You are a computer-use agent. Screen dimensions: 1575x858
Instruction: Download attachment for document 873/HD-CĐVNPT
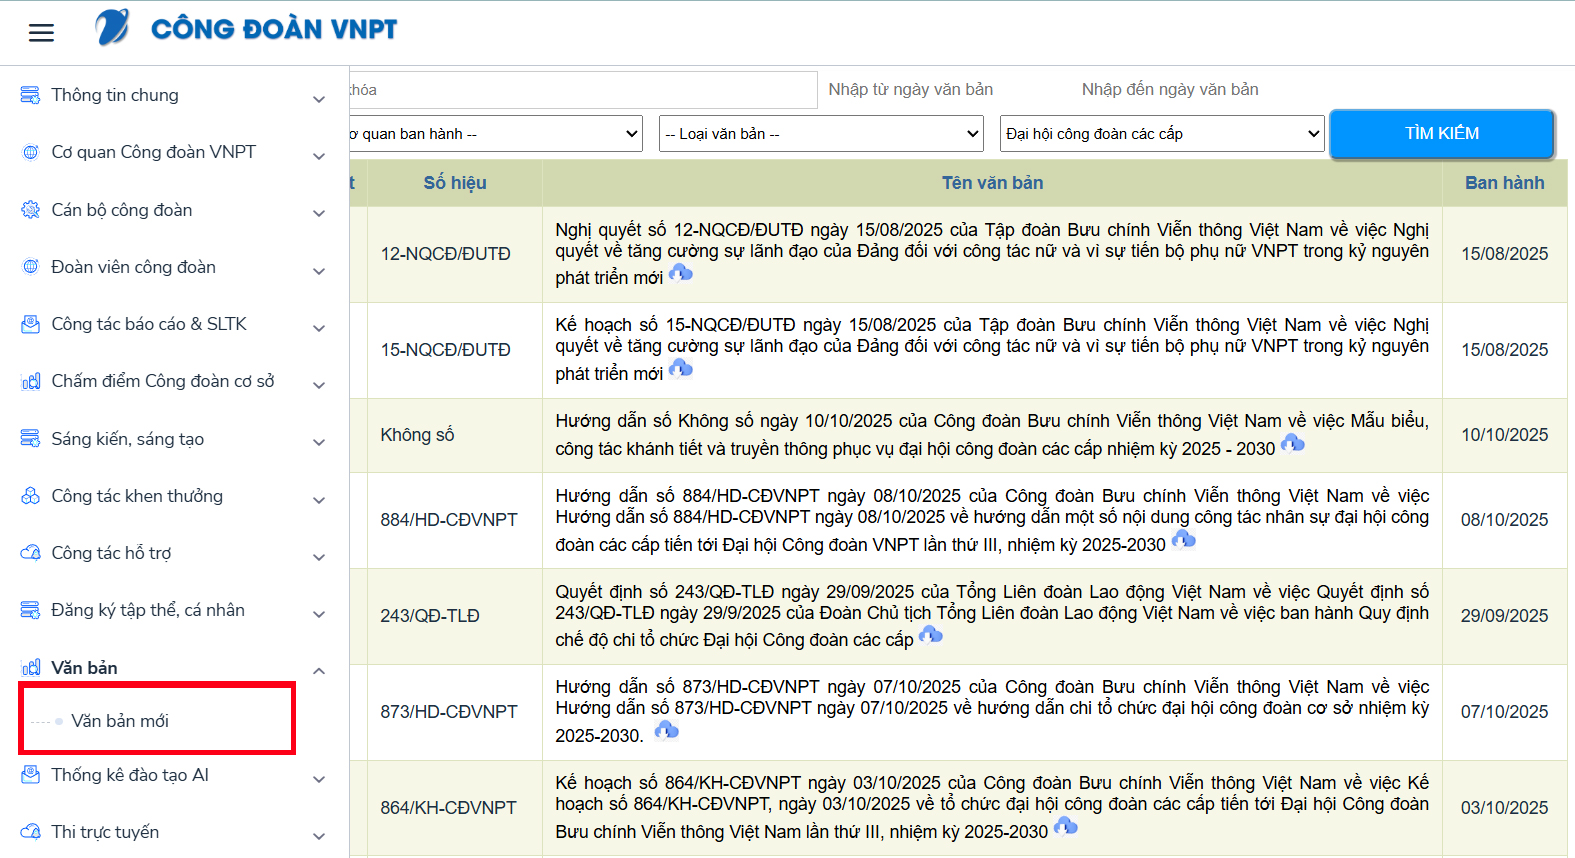[666, 732]
